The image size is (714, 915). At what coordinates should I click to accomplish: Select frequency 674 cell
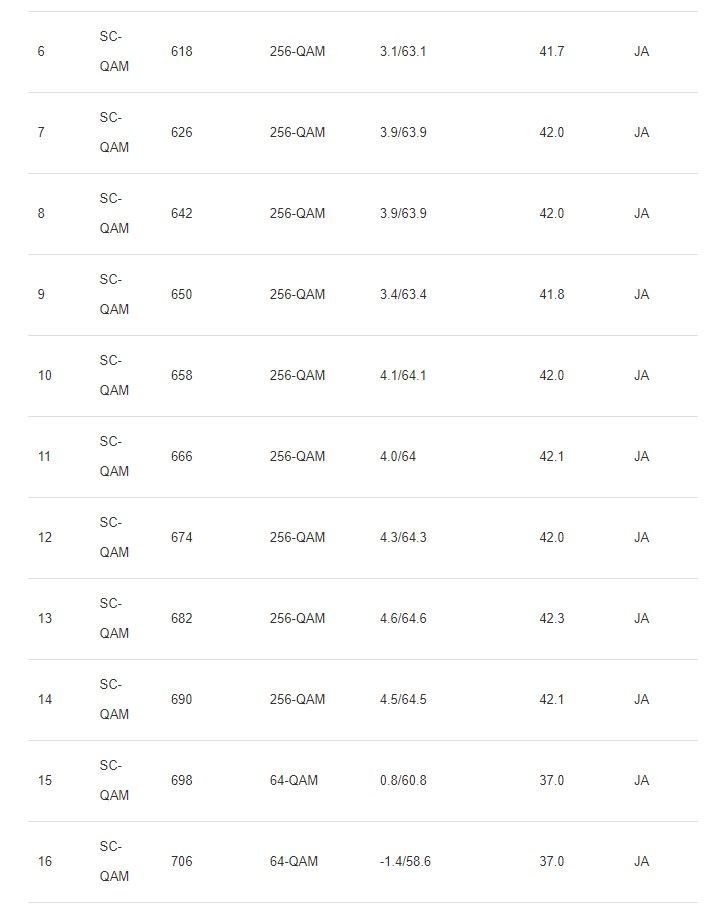(x=181, y=537)
